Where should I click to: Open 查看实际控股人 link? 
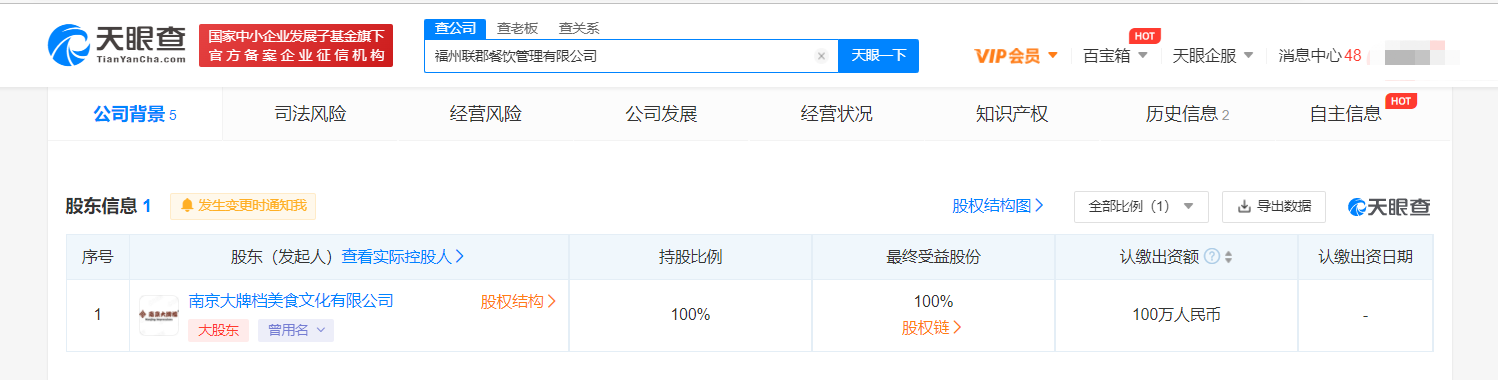pos(403,257)
